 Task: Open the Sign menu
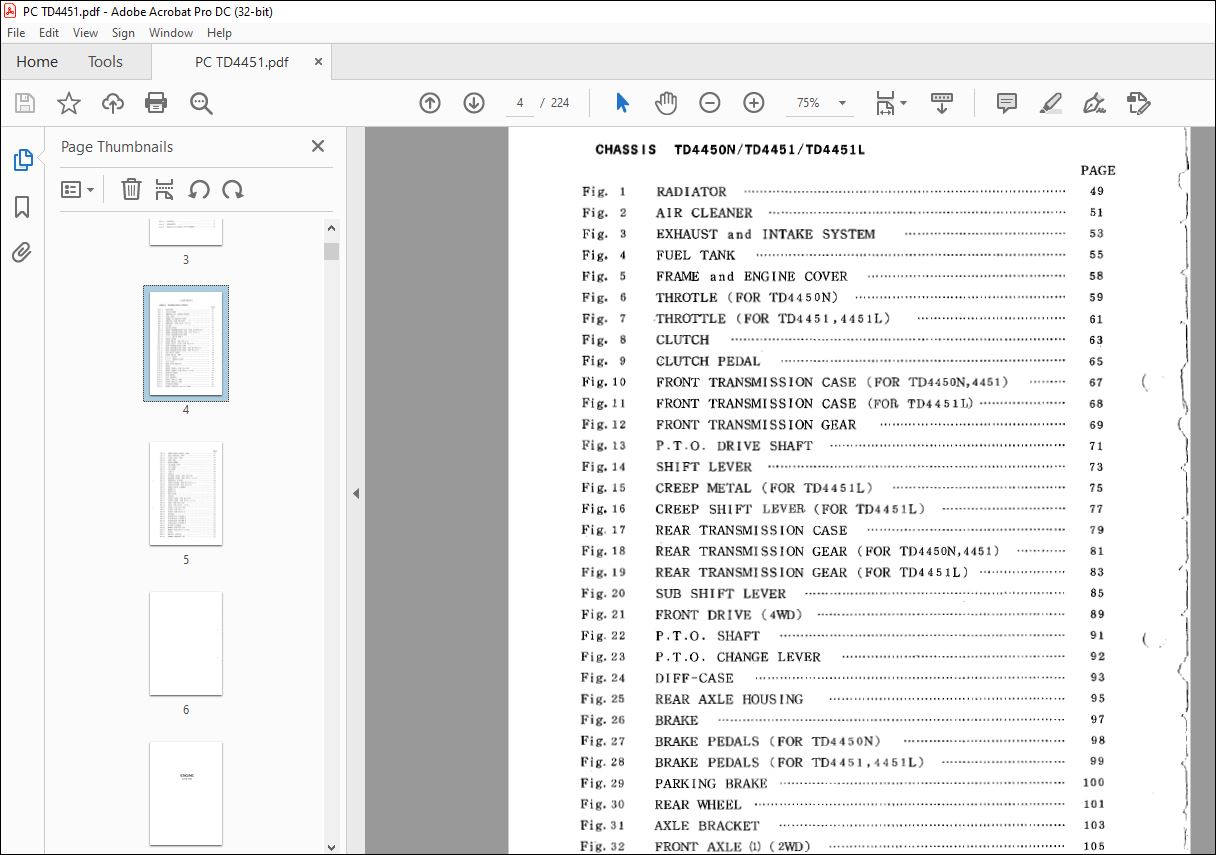(x=123, y=33)
